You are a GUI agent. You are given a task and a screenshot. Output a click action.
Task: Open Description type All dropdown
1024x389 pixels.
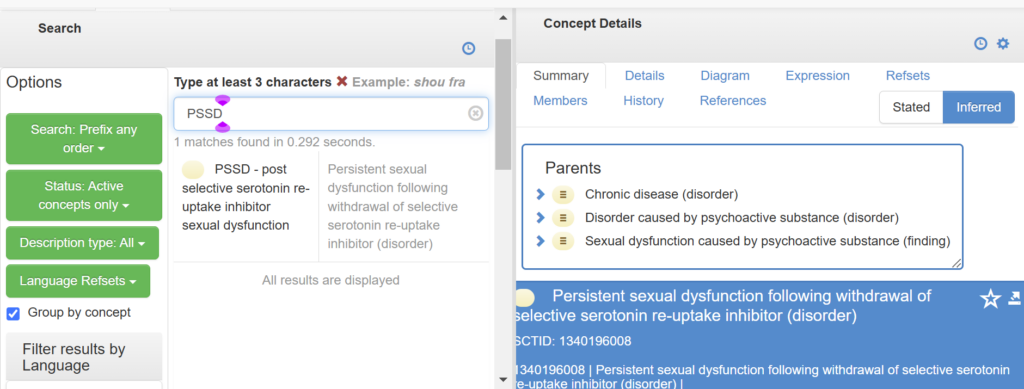pyautogui.click(x=82, y=243)
